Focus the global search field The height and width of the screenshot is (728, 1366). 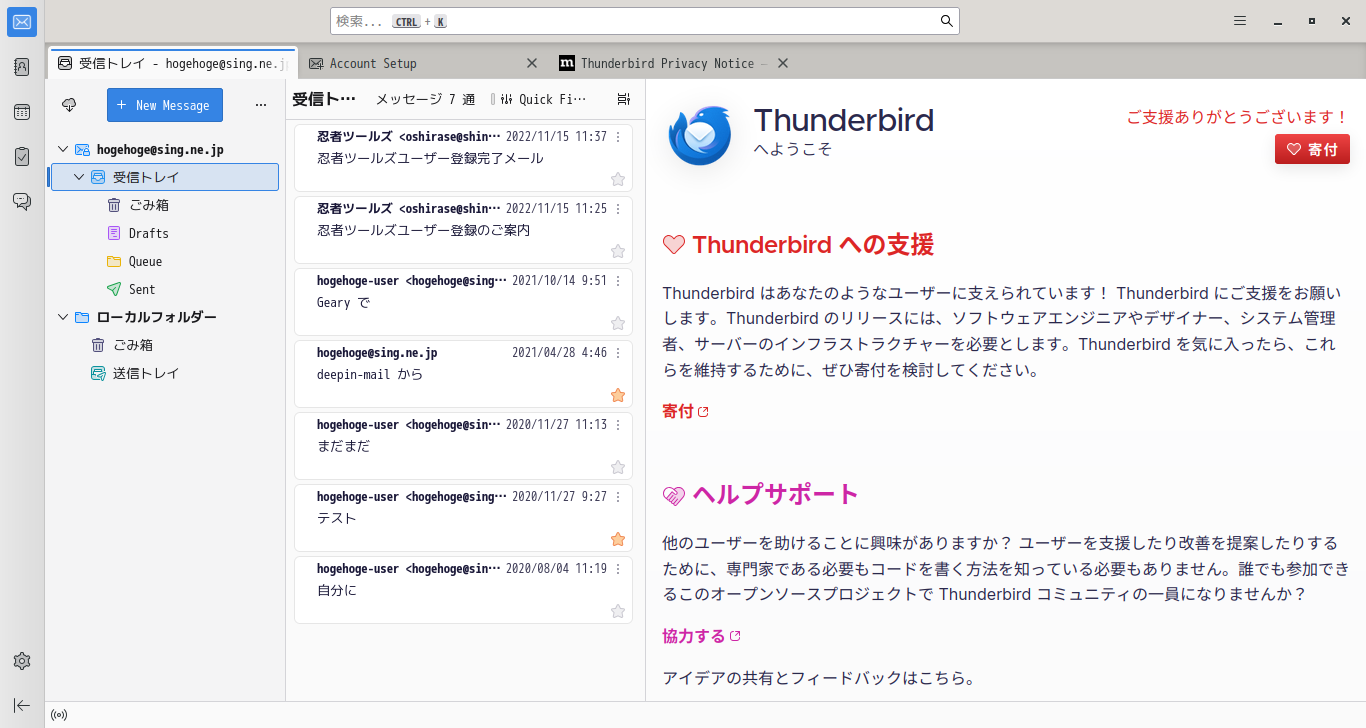pyautogui.click(x=645, y=21)
